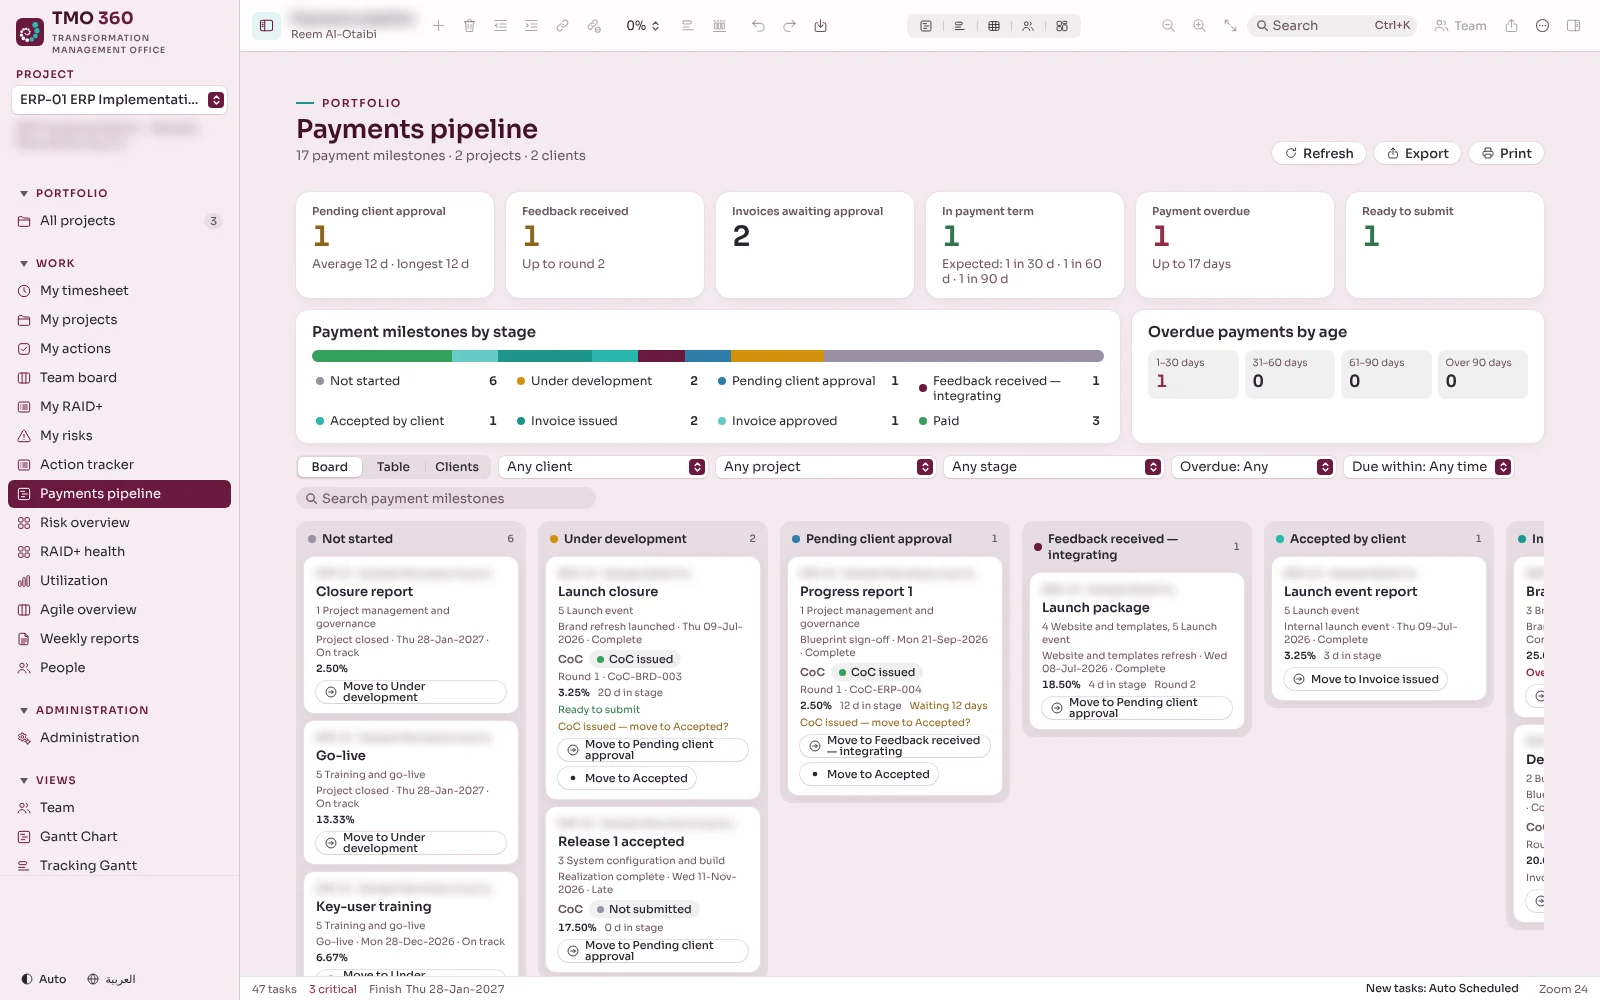Image resolution: width=1600 pixels, height=1000 pixels.
Task: Open the Overdue: Any filter dropdown
Action: (1254, 467)
